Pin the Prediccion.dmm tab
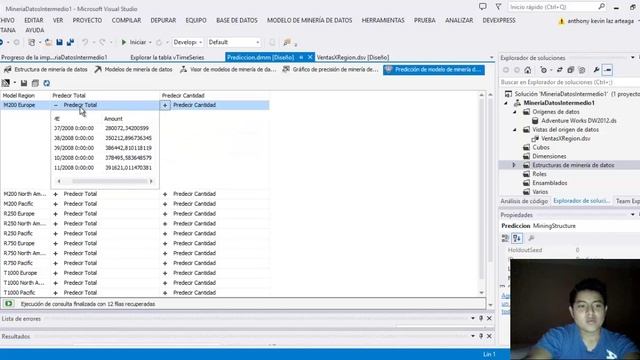 301,57
